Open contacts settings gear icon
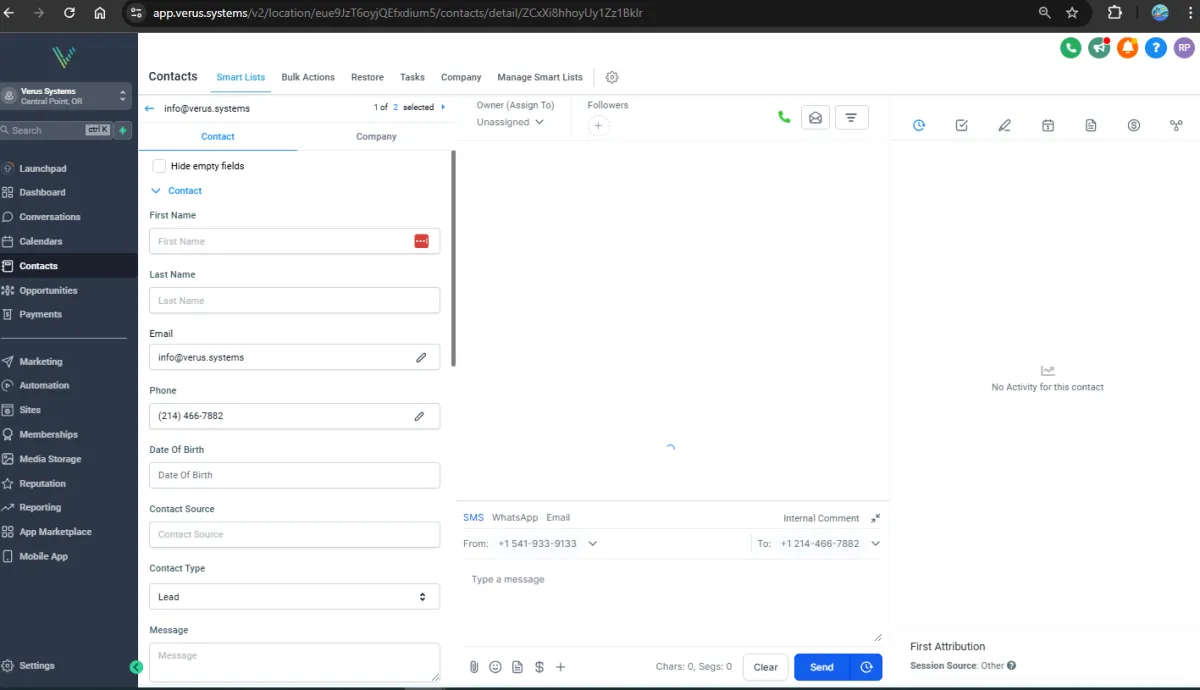 point(612,77)
